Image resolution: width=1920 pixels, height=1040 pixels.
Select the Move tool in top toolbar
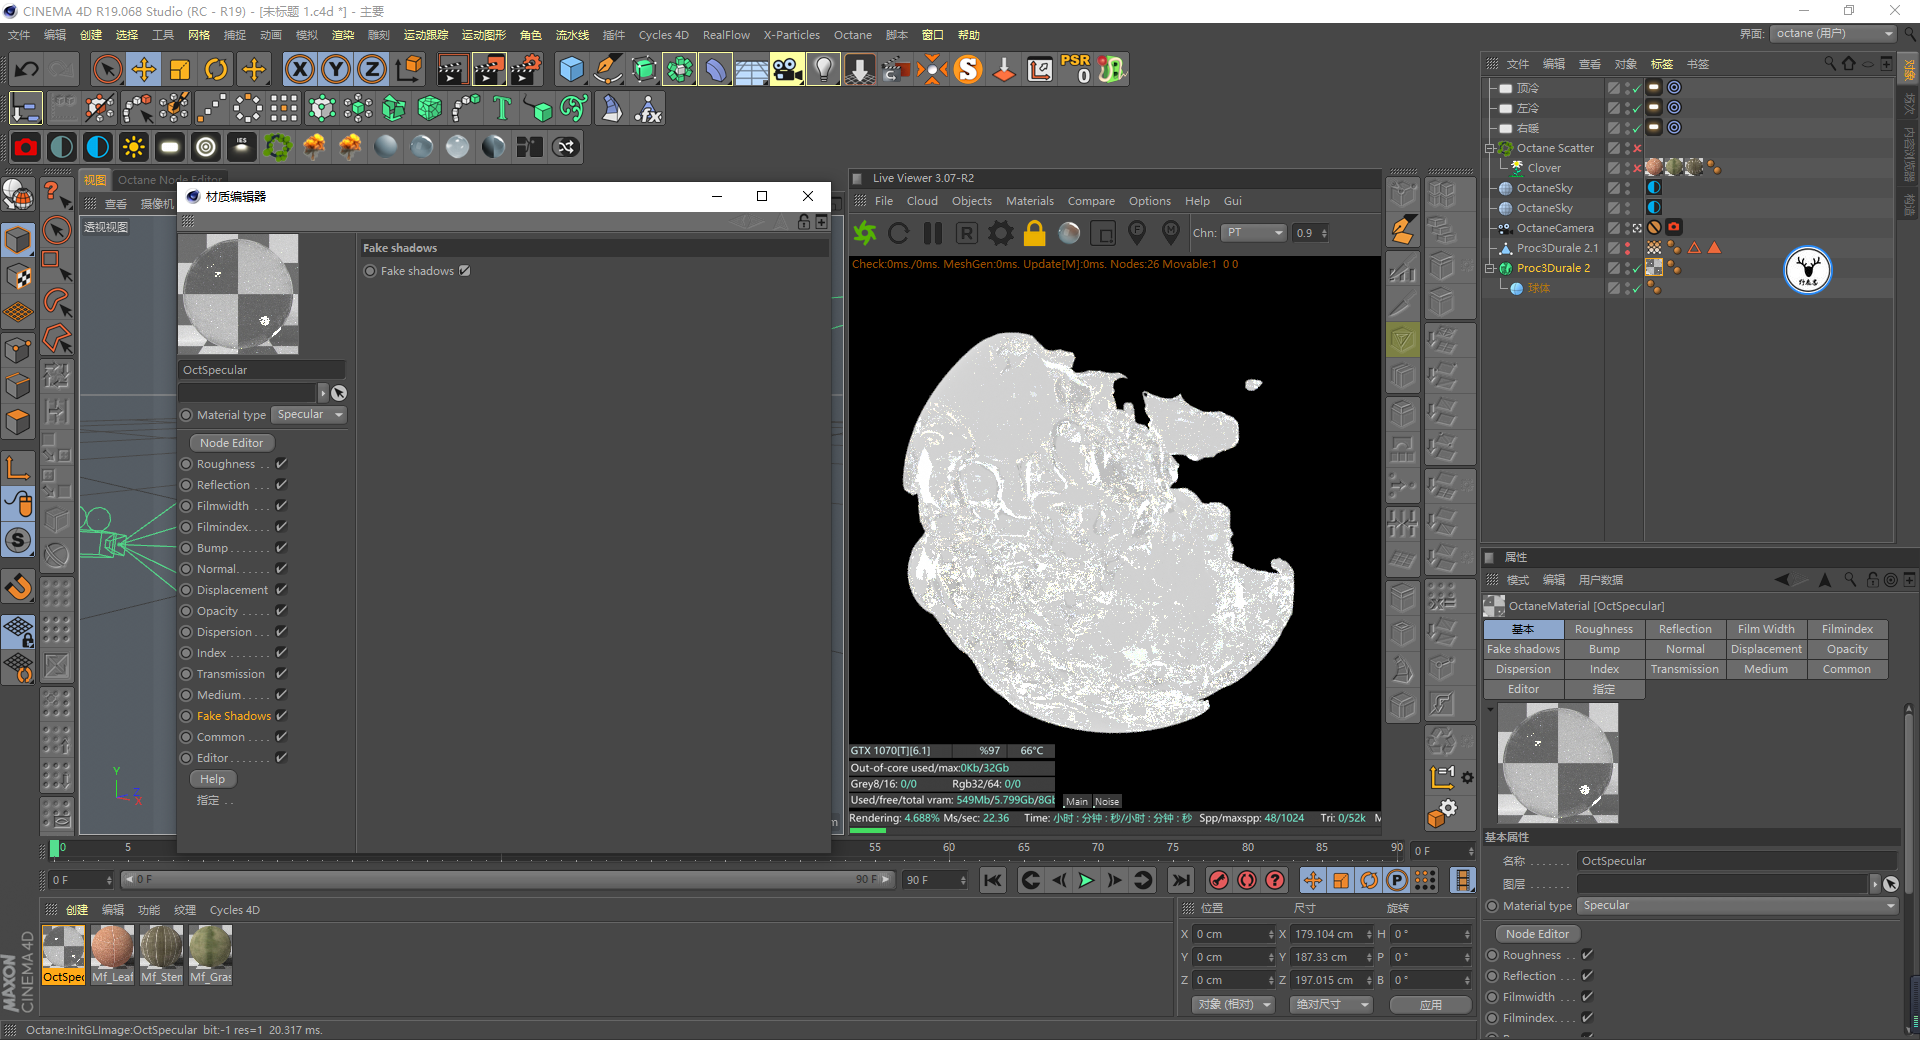pos(144,69)
